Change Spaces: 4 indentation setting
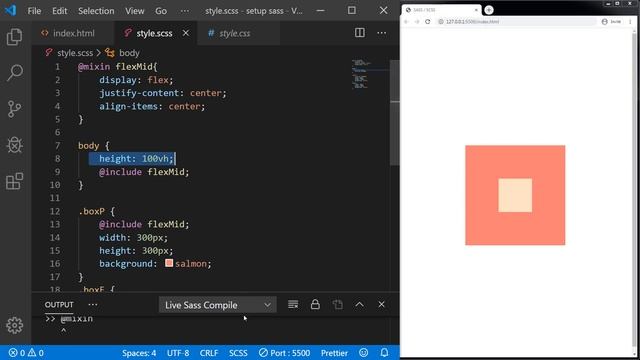Image resolution: width=640 pixels, height=360 pixels. click(x=139, y=353)
